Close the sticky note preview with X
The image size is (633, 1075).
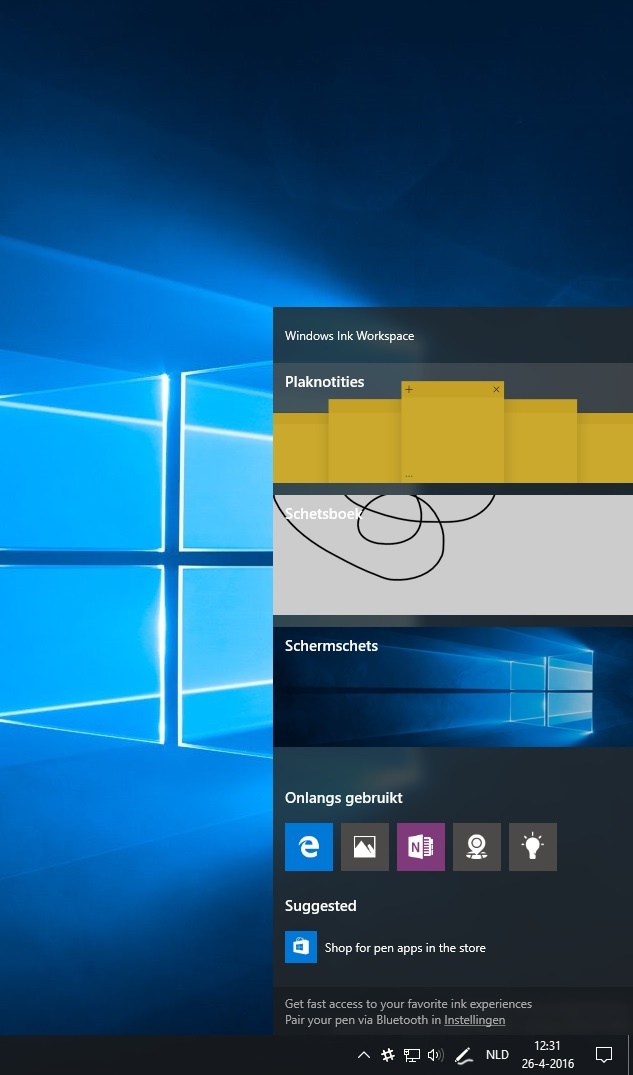point(497,389)
